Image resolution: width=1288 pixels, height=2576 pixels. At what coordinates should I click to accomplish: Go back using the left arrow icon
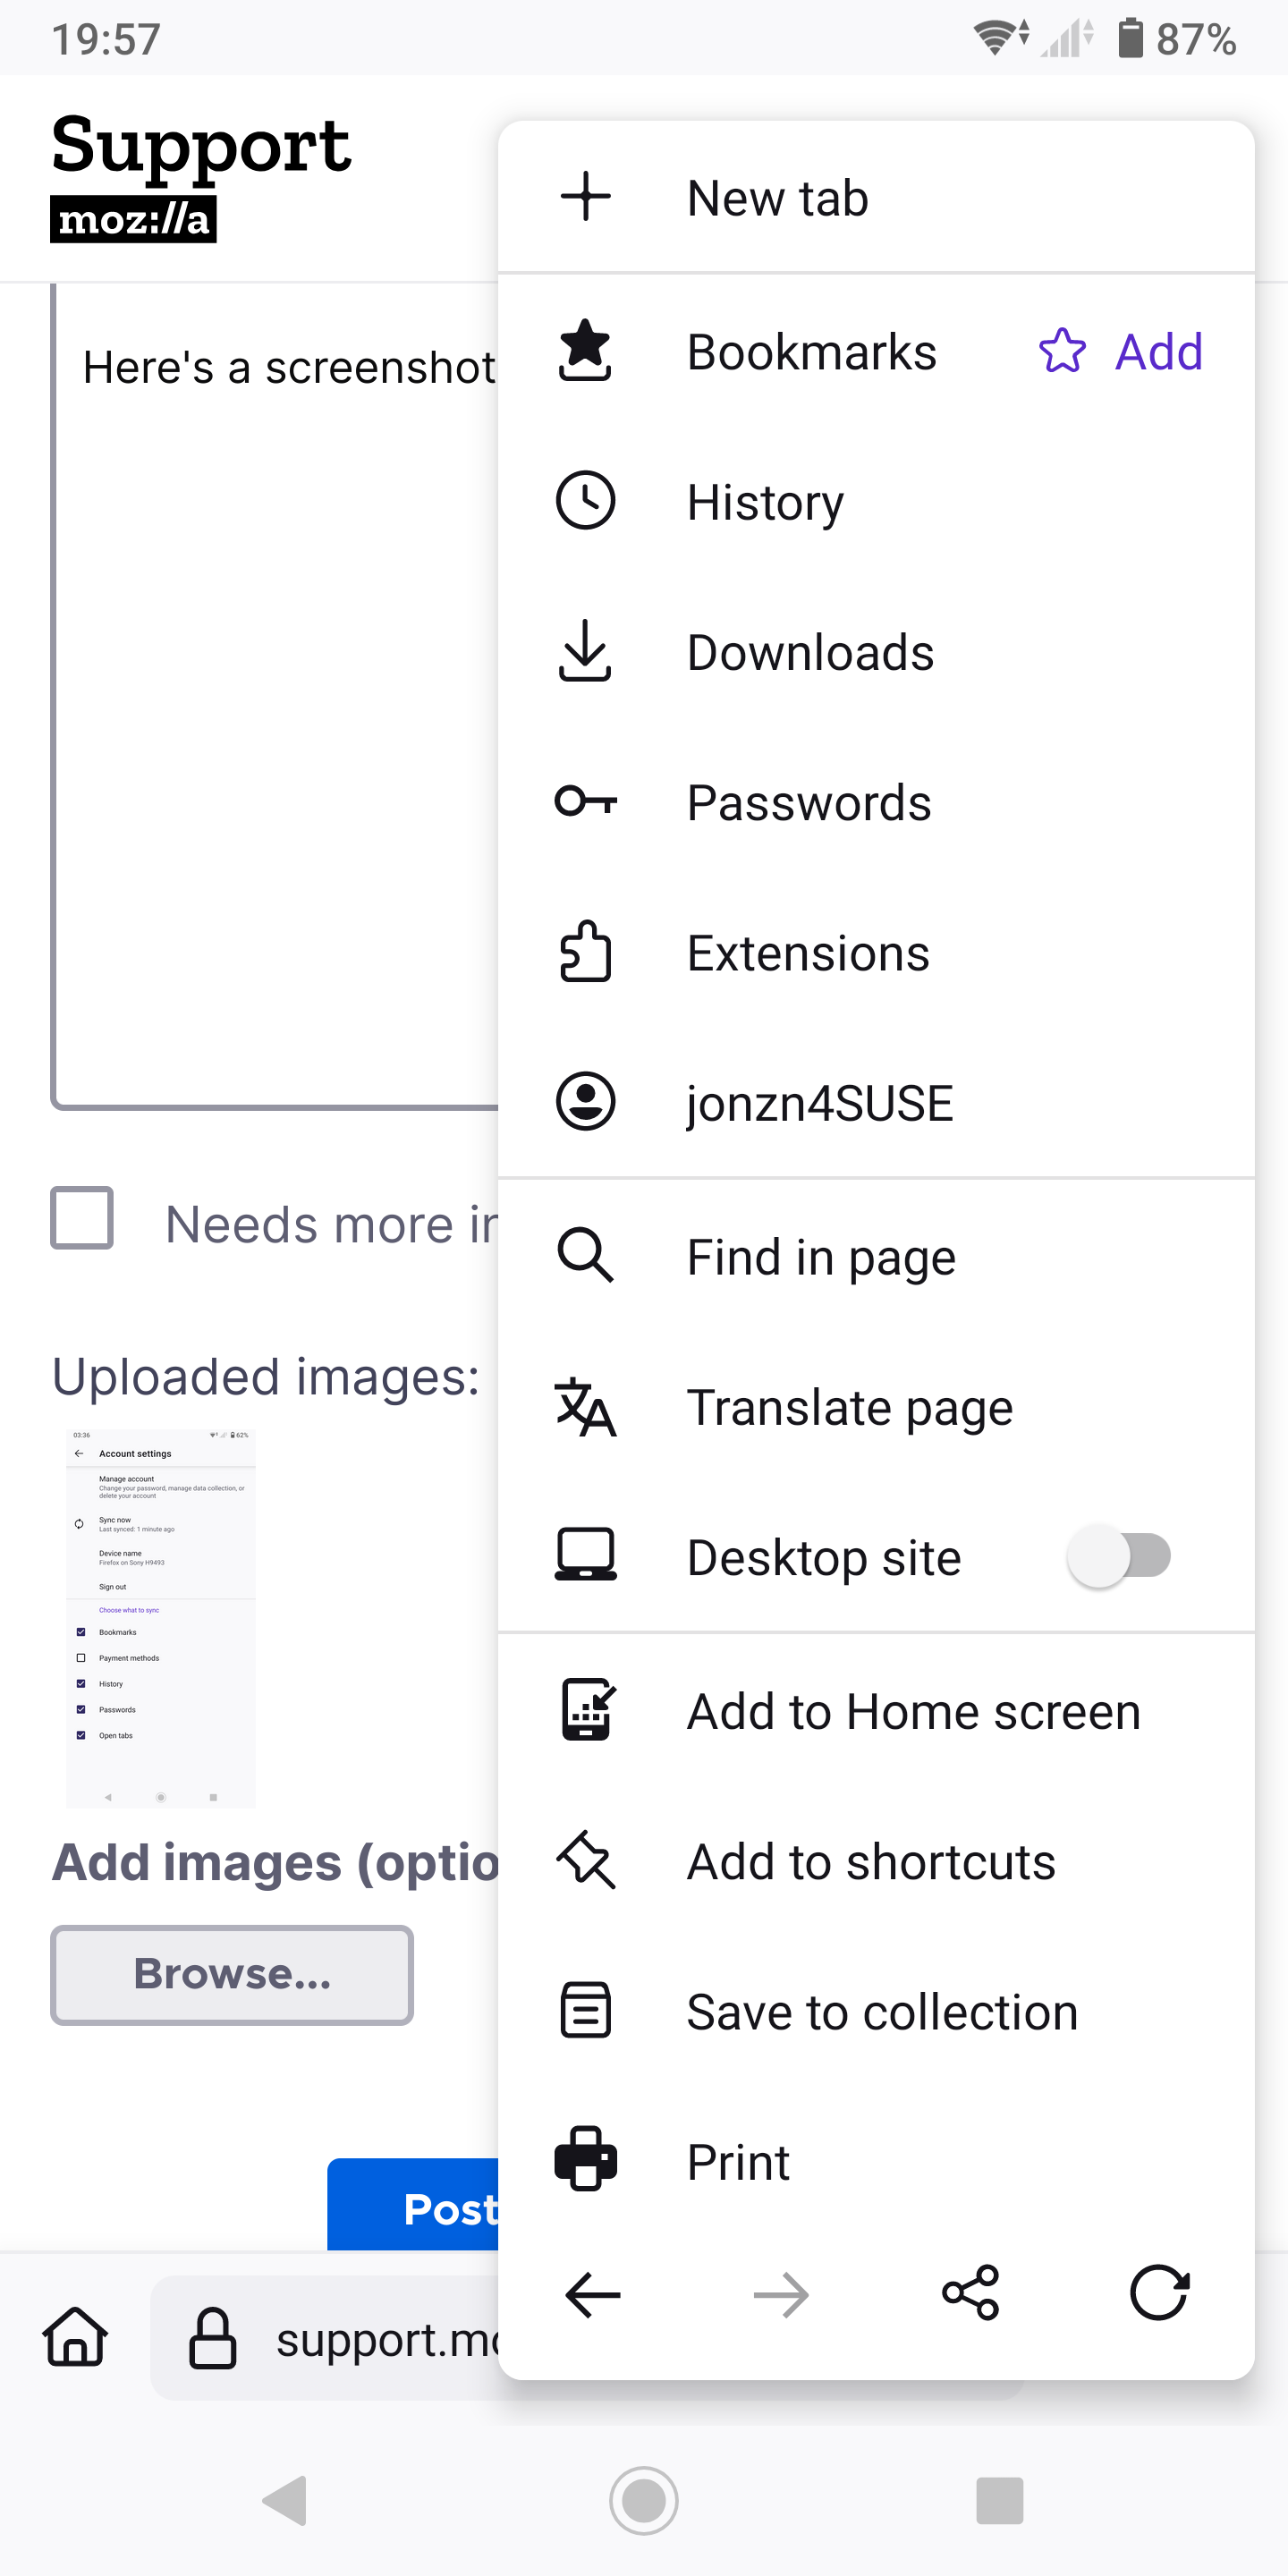[593, 2294]
